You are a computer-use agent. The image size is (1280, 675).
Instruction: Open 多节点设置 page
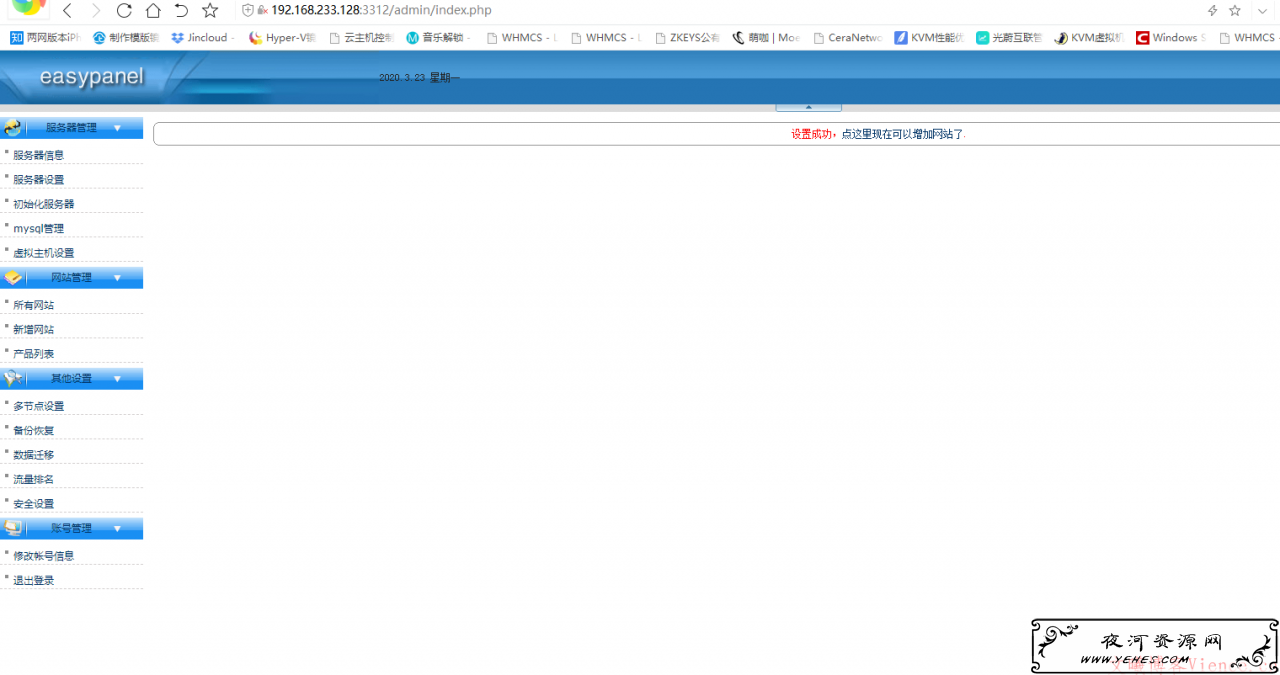pos(39,406)
